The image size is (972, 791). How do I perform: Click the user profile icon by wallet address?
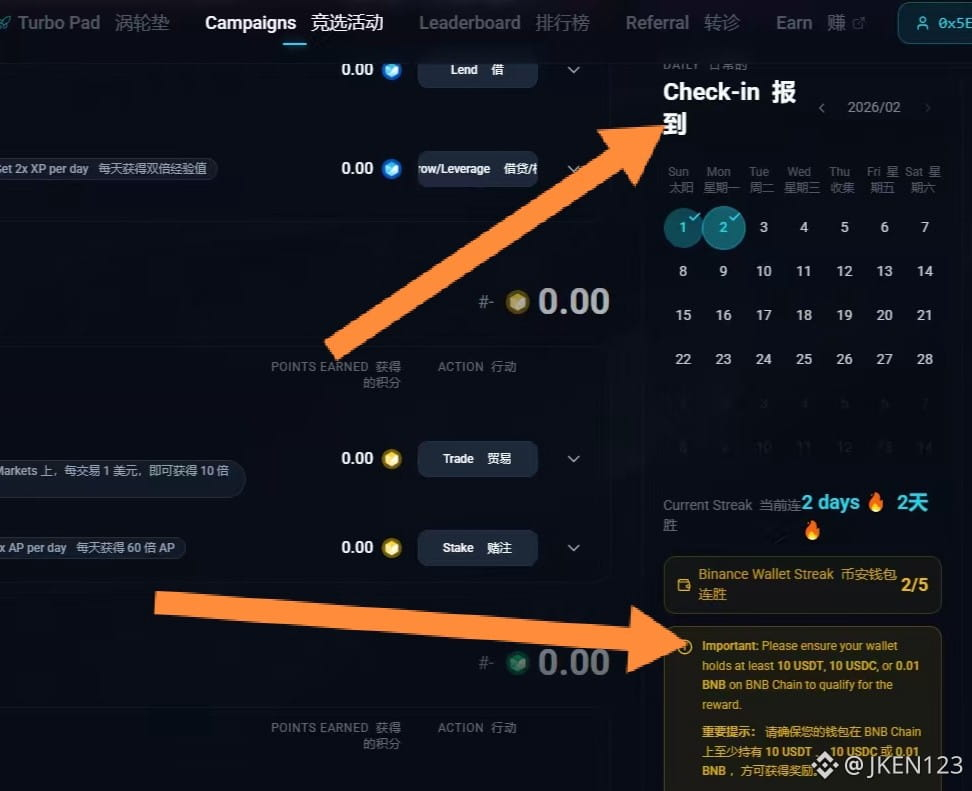tap(922, 24)
